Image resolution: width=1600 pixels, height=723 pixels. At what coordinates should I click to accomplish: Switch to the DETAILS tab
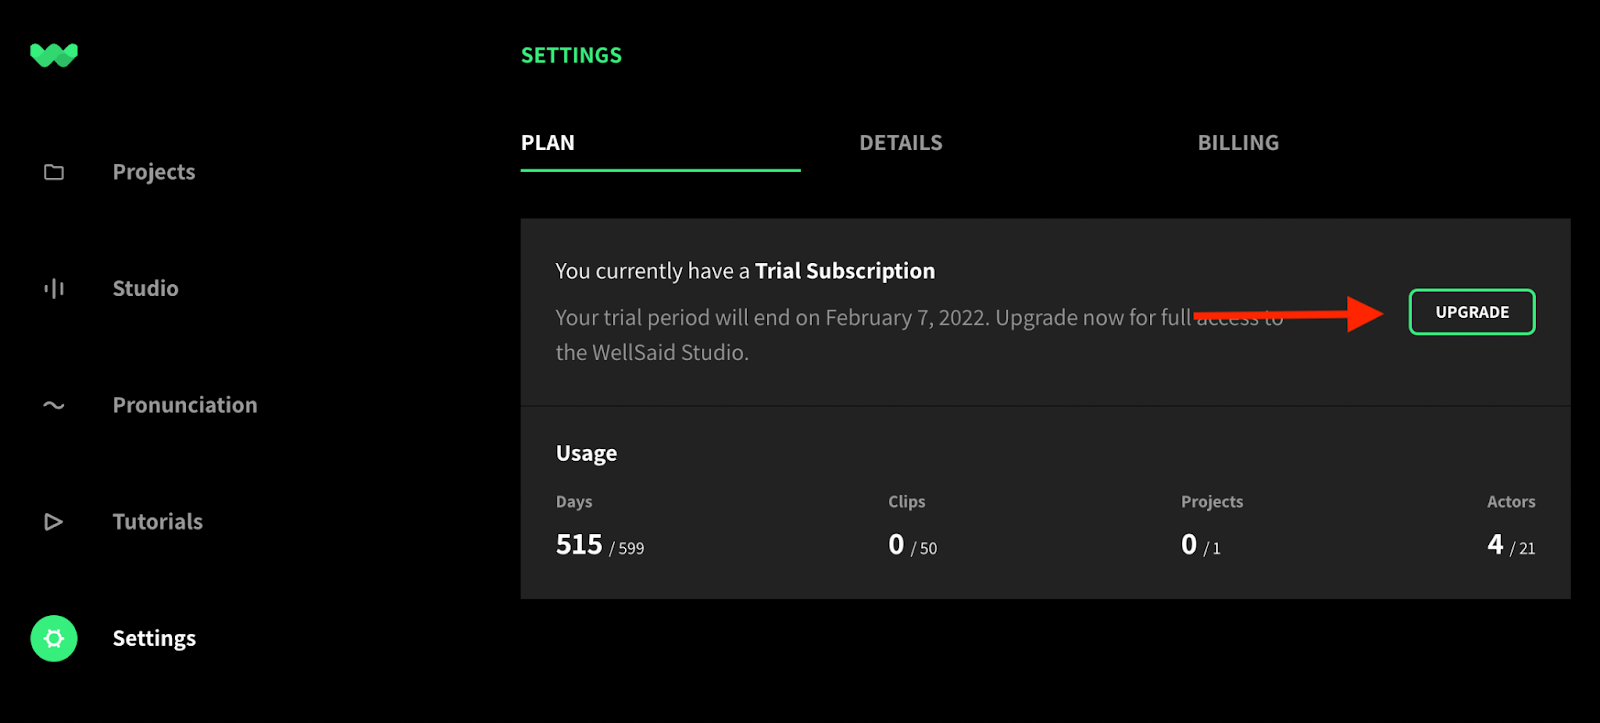(901, 143)
